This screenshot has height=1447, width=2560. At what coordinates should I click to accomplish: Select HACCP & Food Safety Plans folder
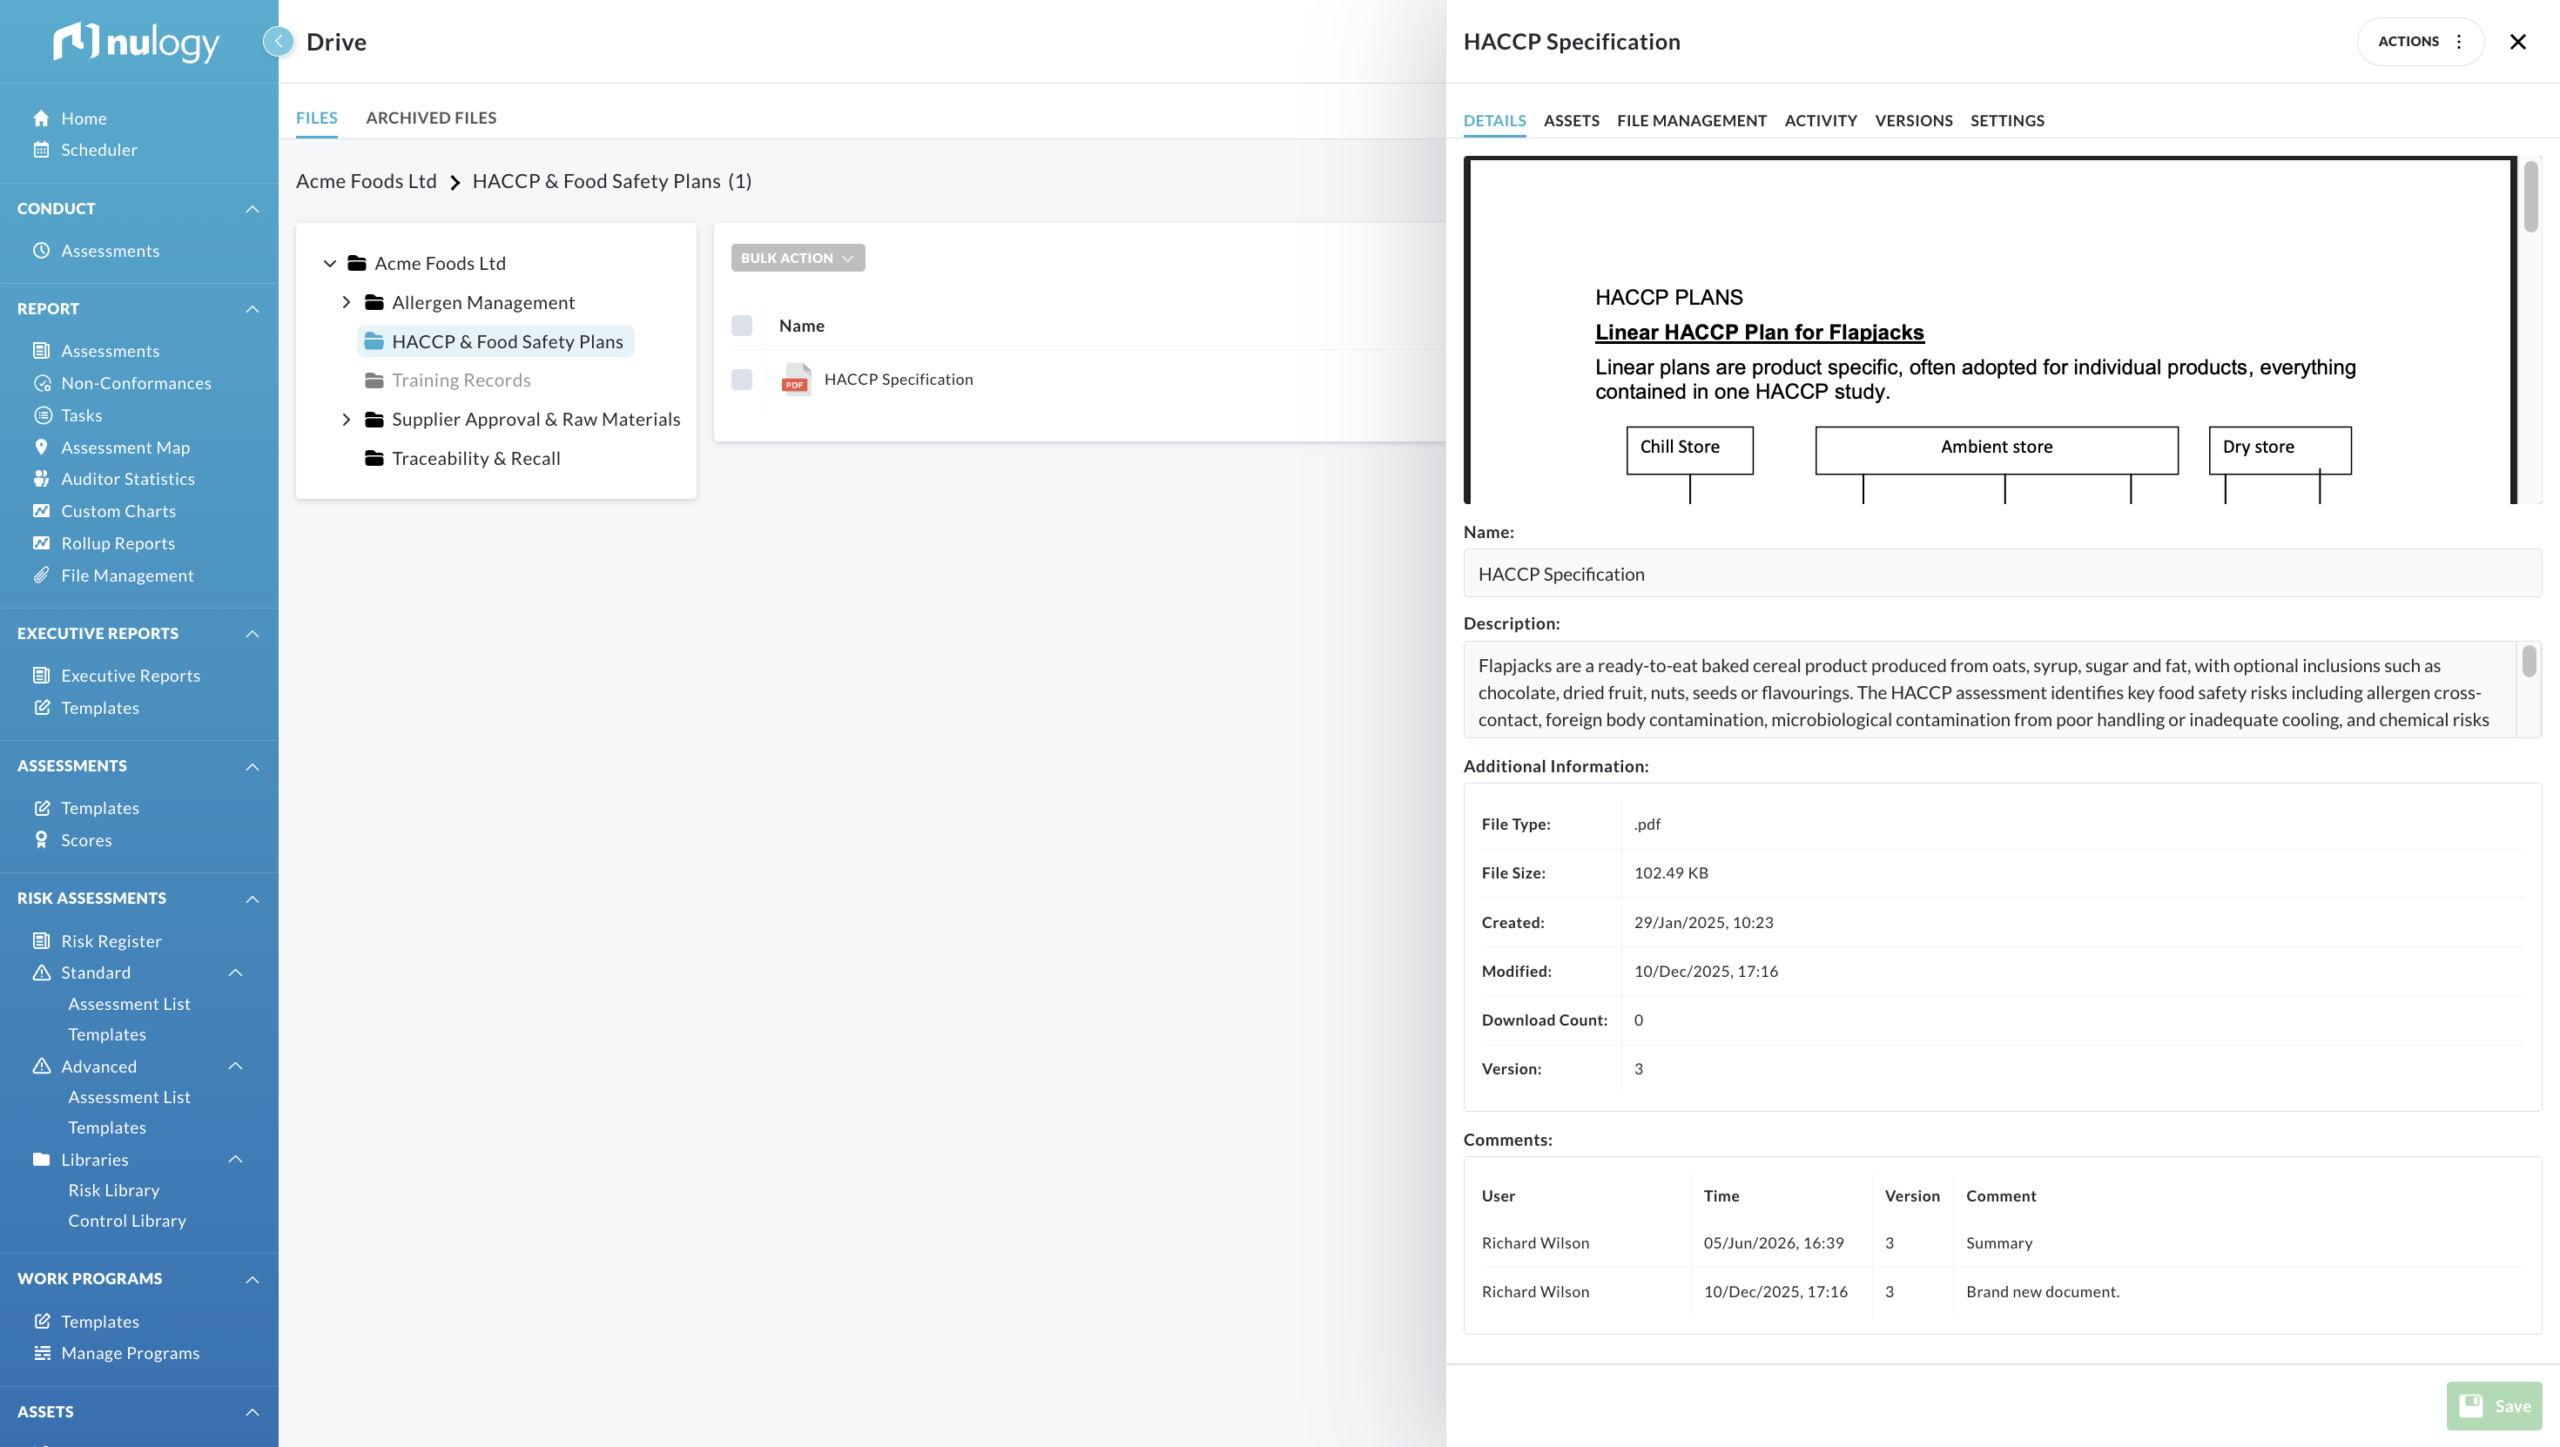[496, 341]
